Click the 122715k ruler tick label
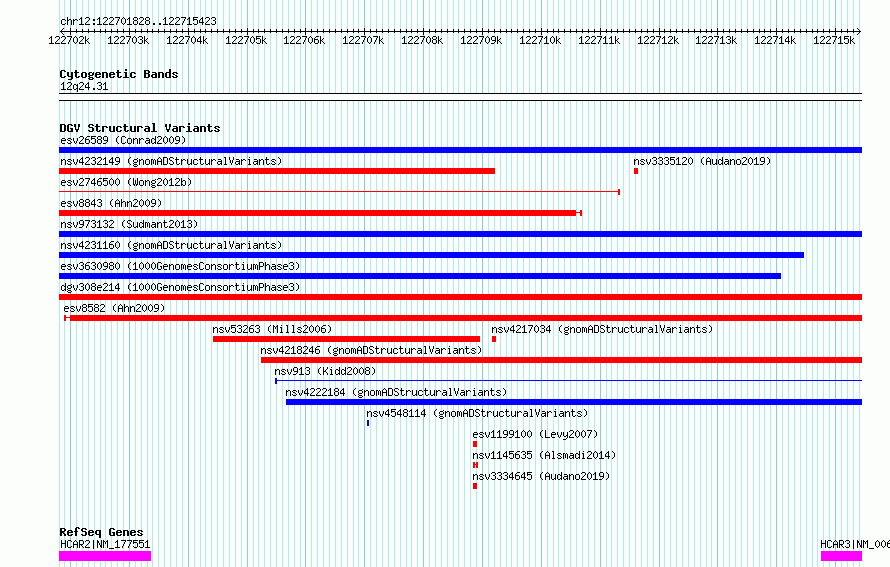This screenshot has height=567, width=890. (834, 40)
